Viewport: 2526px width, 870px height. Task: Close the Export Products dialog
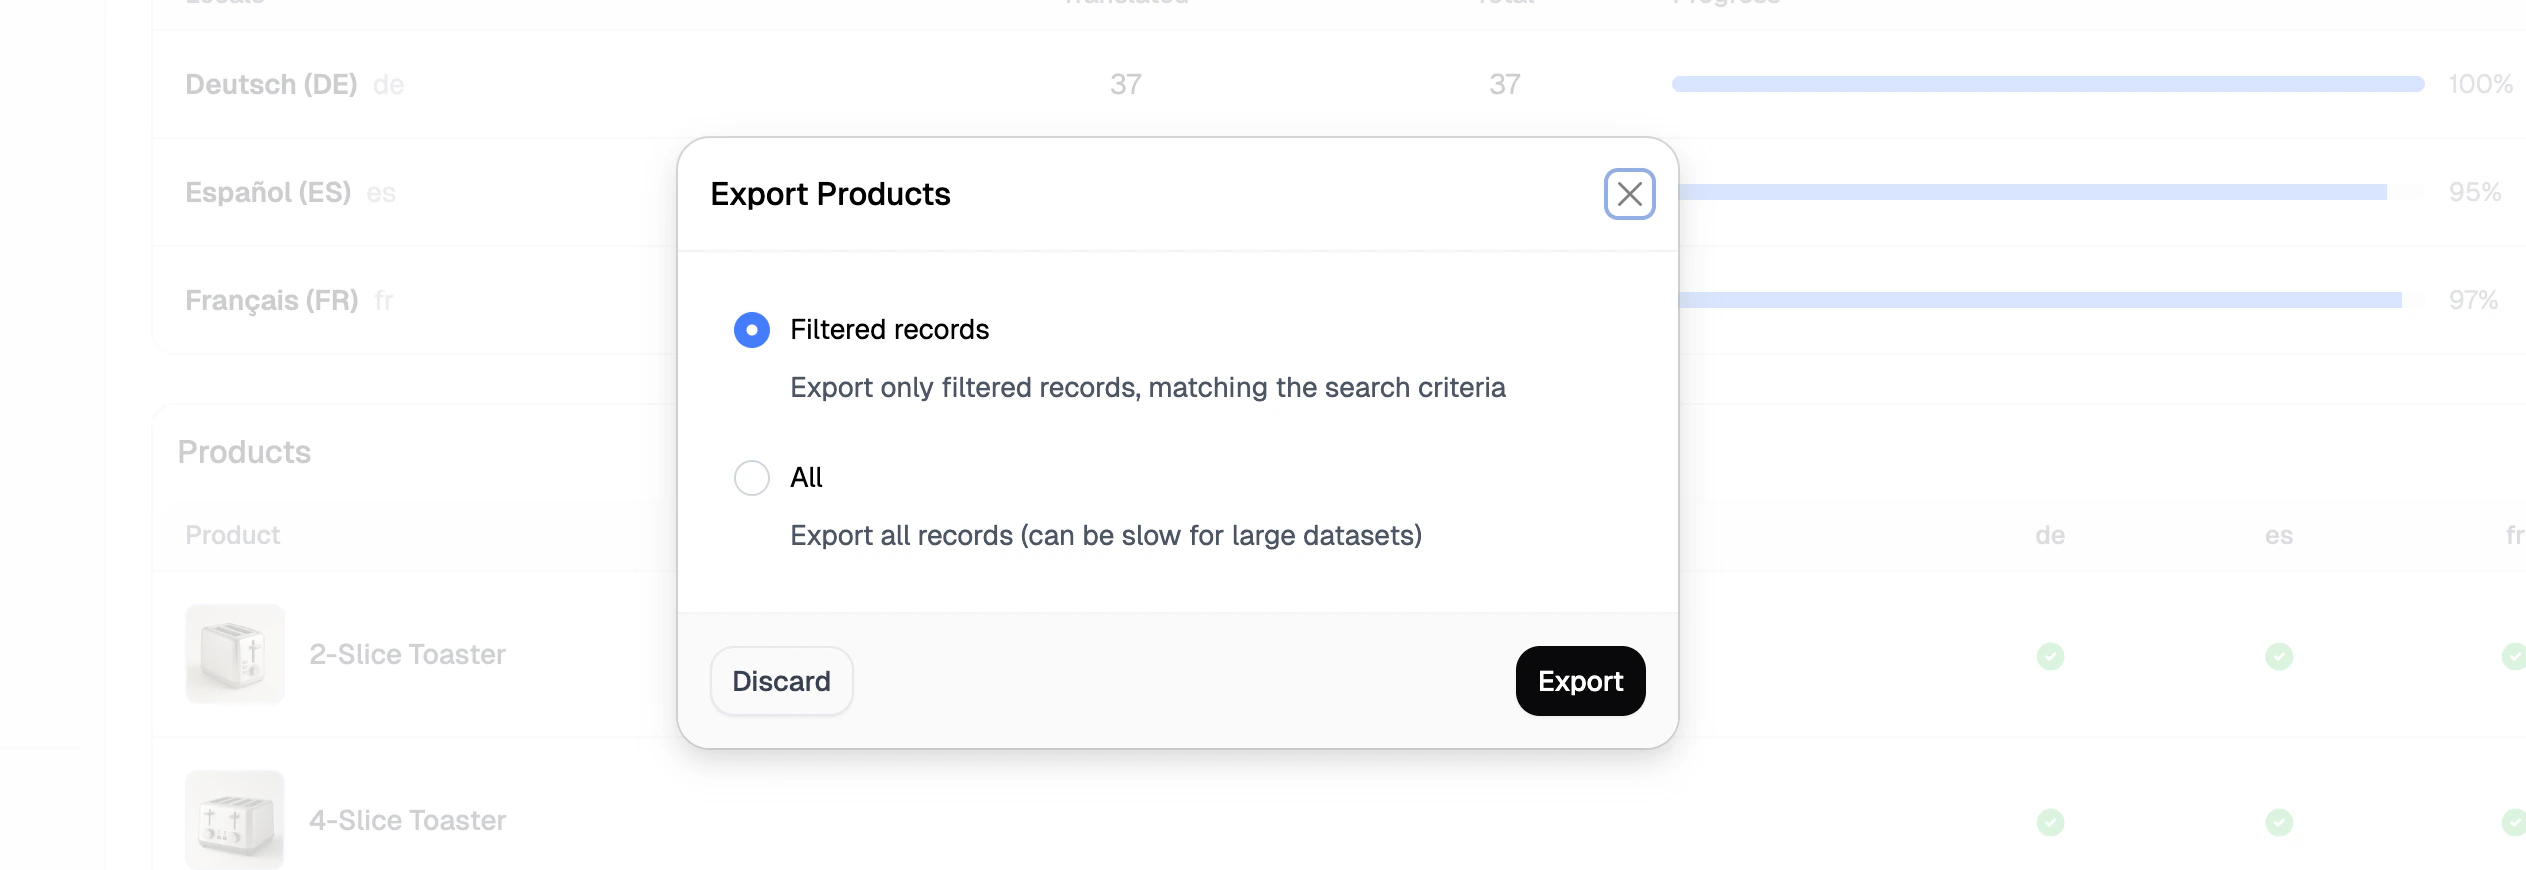click(1629, 194)
